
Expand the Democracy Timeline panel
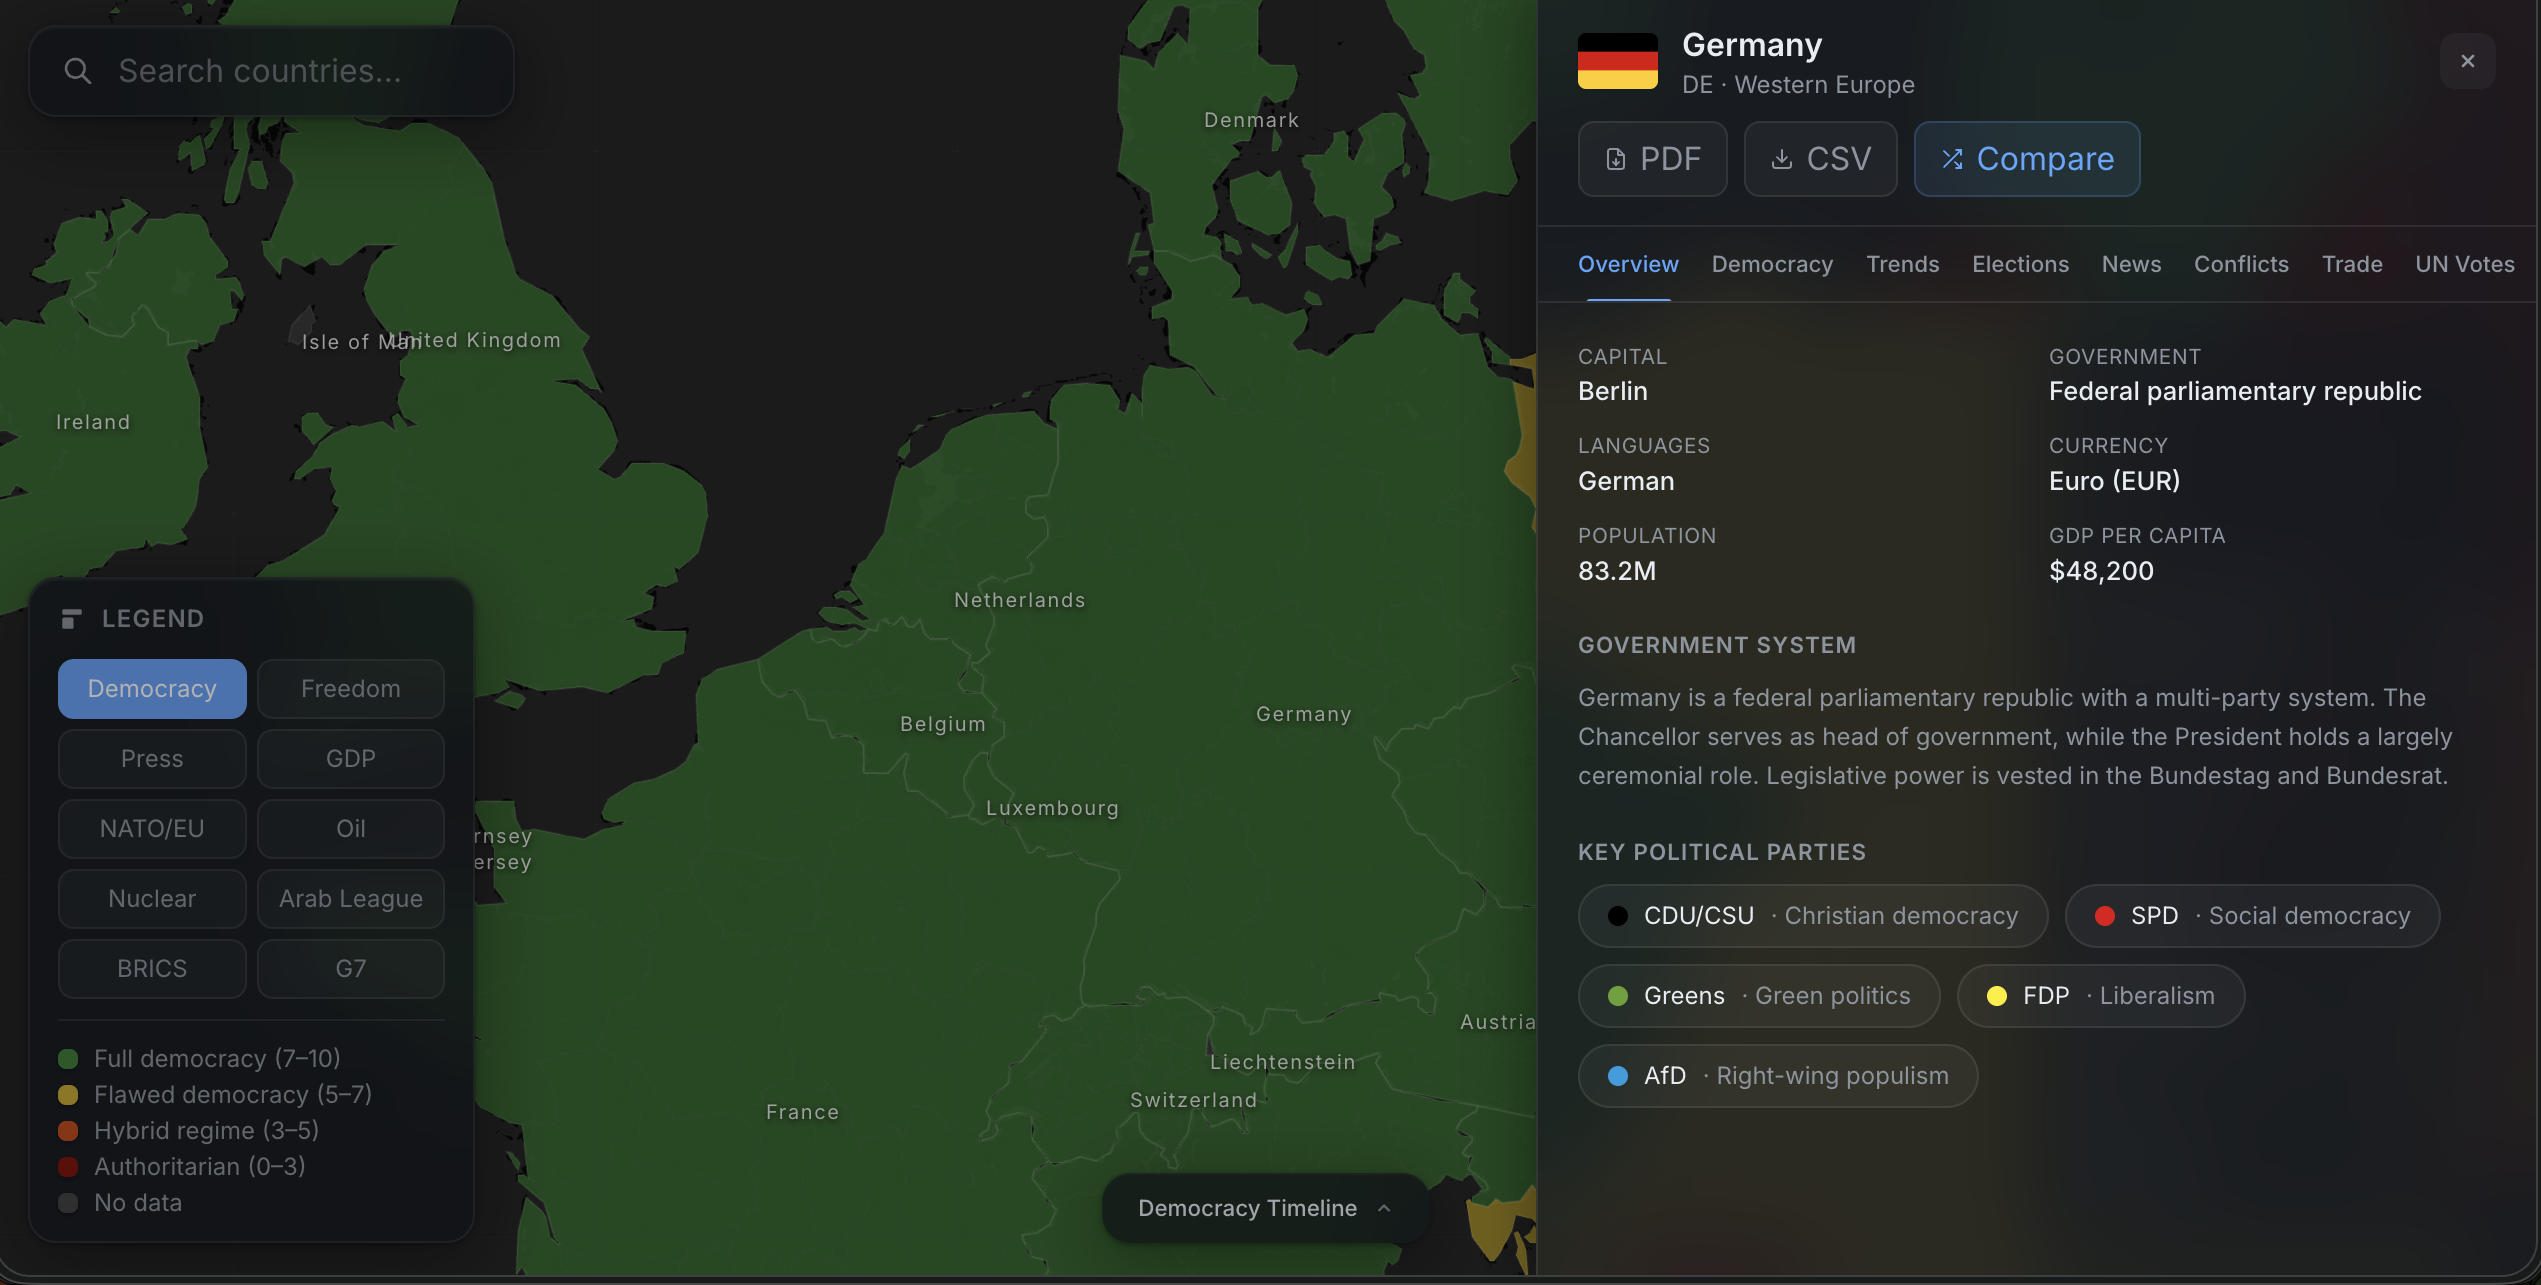coord(1246,1208)
